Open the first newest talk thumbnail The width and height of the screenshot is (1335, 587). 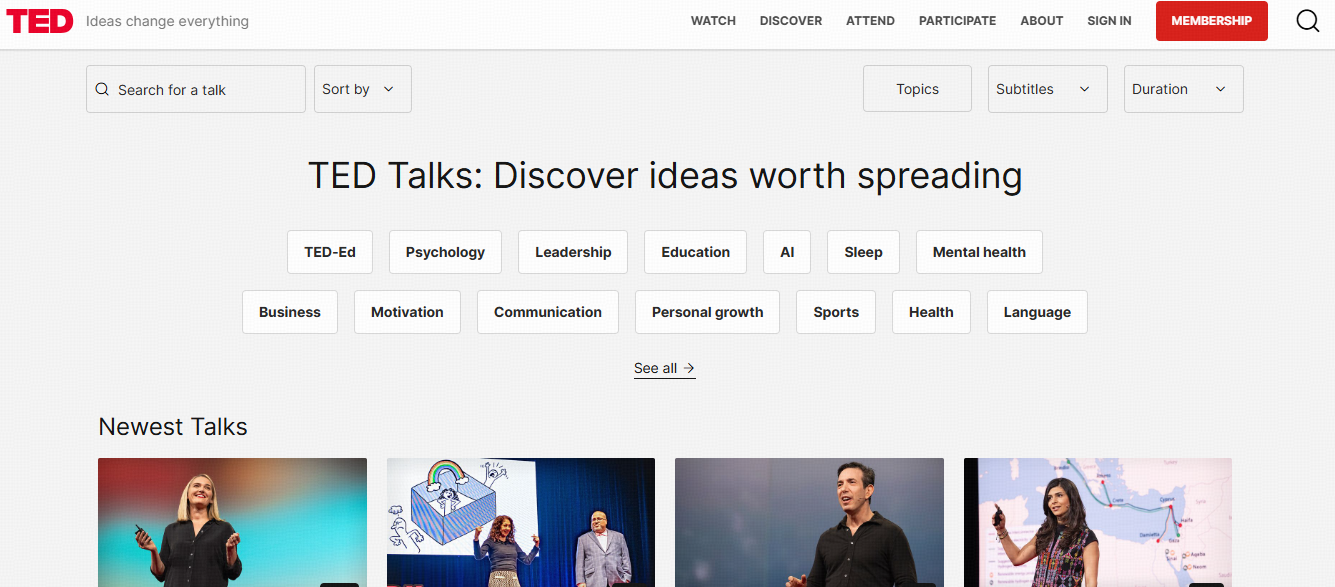232,522
